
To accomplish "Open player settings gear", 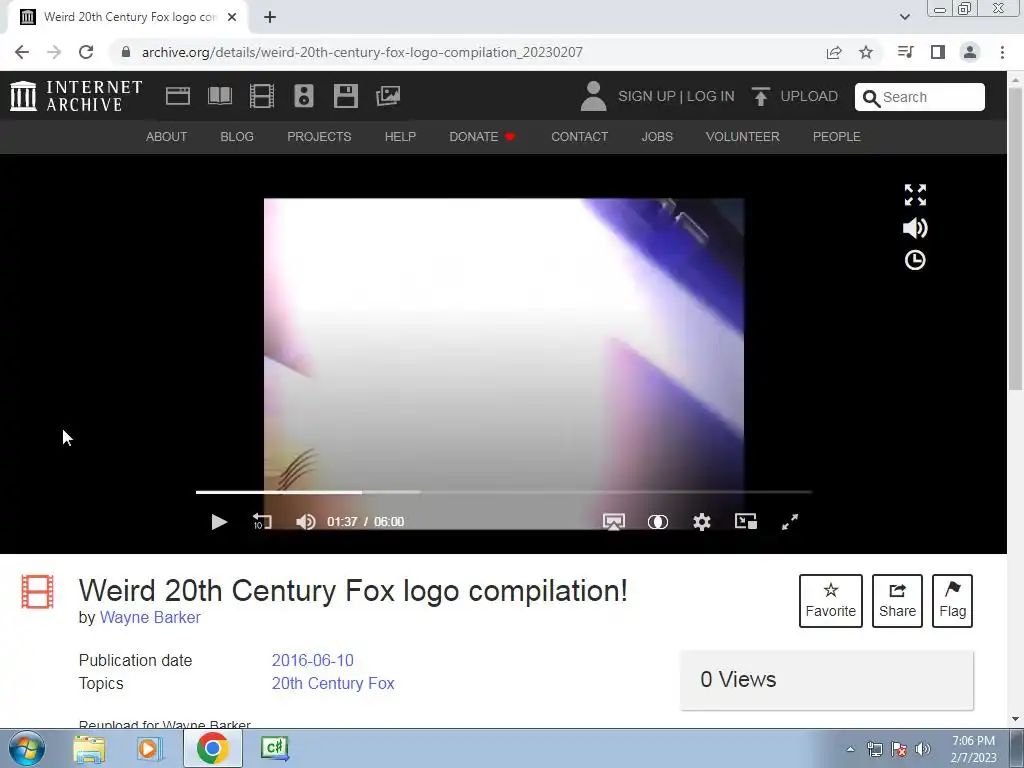I will coord(701,522).
